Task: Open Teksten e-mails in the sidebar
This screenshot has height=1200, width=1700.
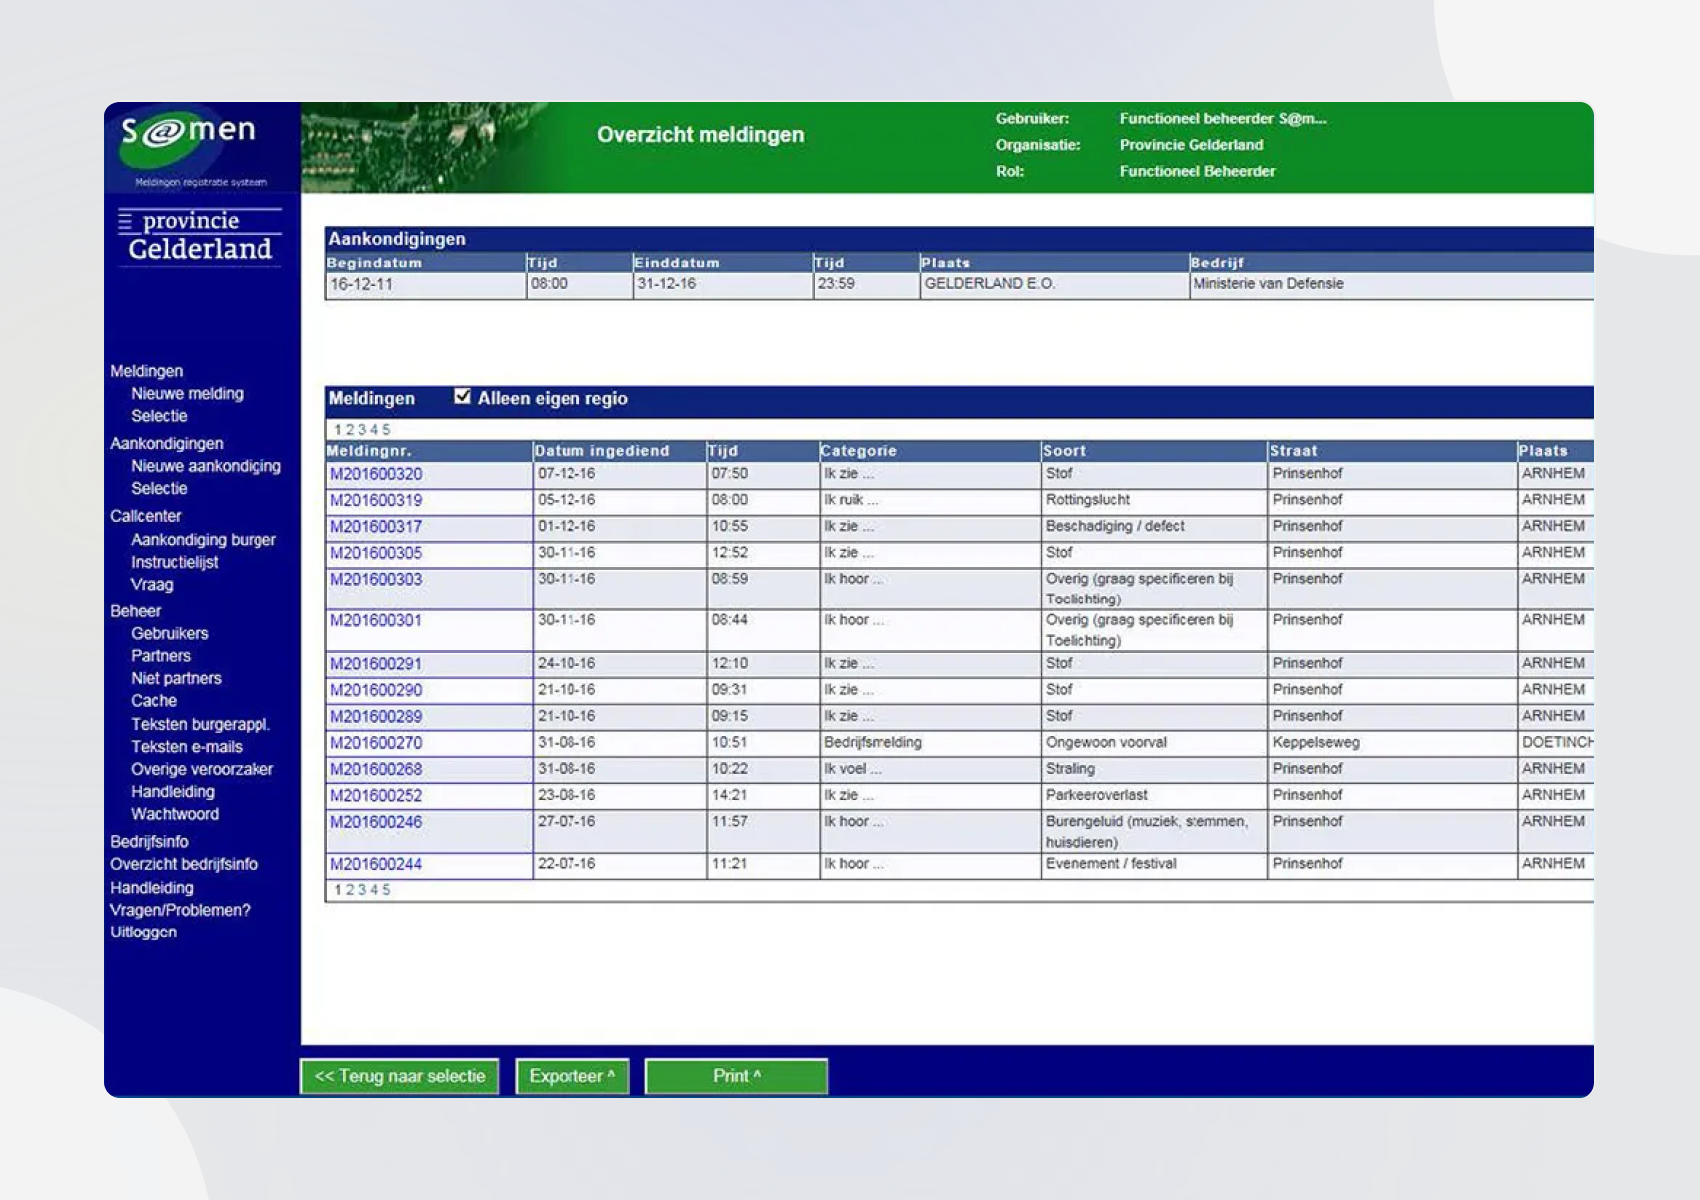Action: 186,747
